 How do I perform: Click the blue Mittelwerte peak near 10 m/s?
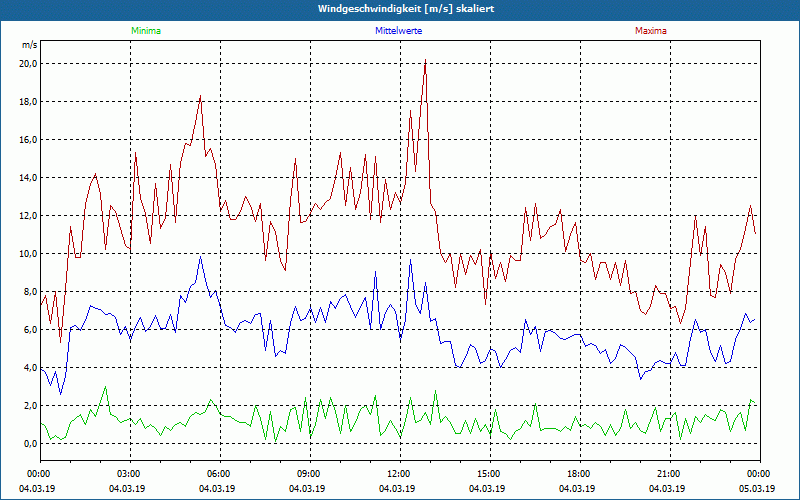[x=201, y=257]
